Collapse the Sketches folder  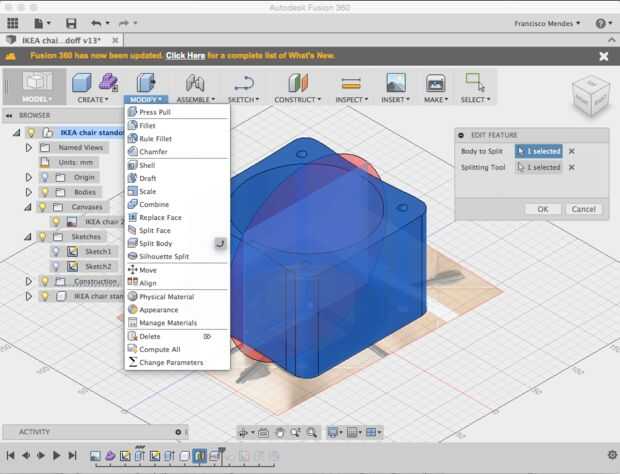pos(28,237)
